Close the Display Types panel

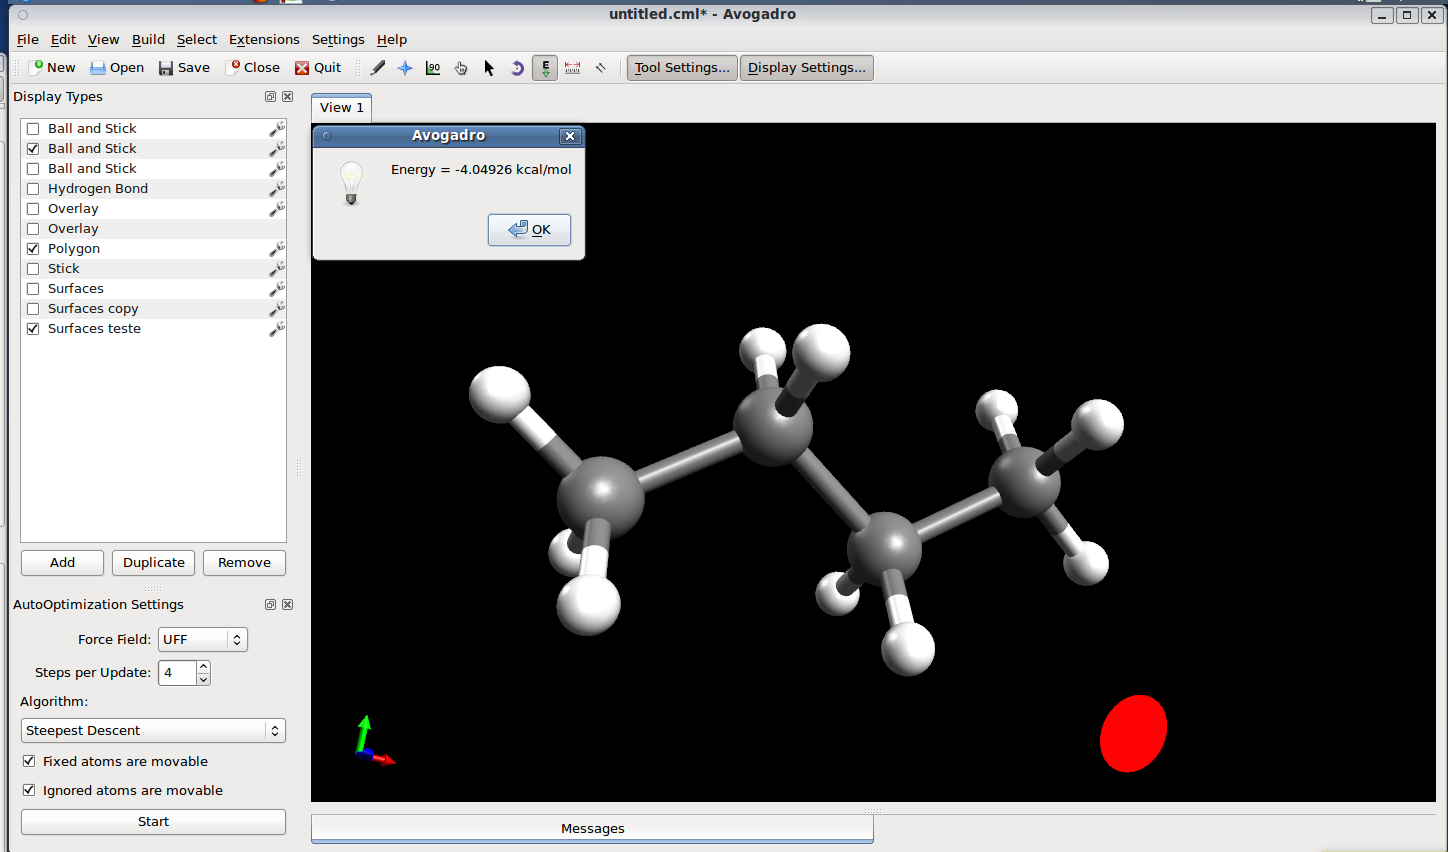287,97
